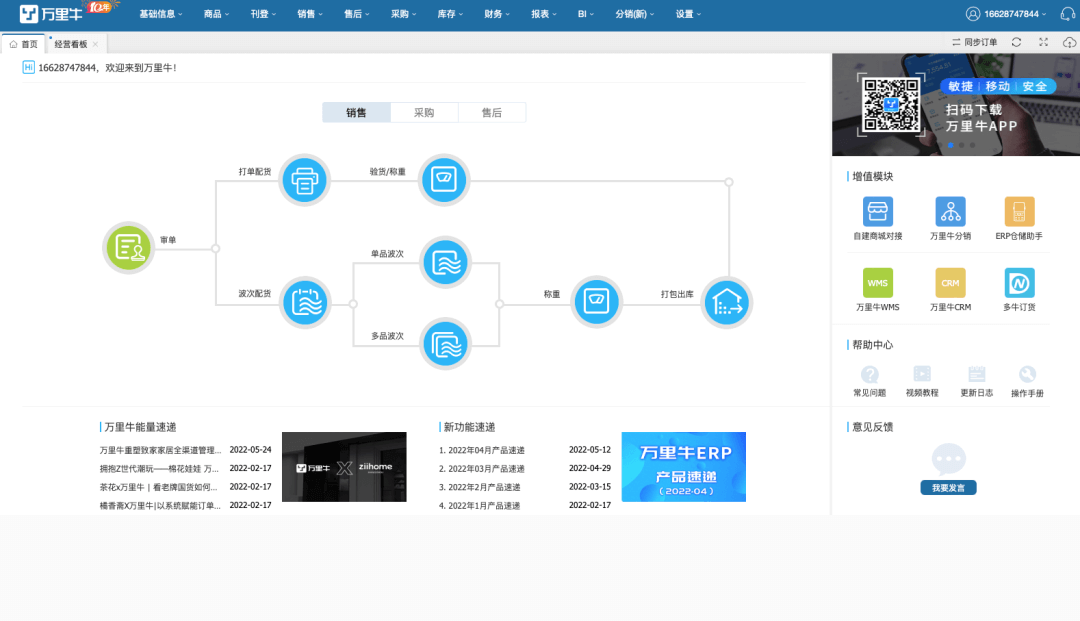Screen dimensions: 1080x621
Task: Click the 万里牛 logo
Action: 51,14
